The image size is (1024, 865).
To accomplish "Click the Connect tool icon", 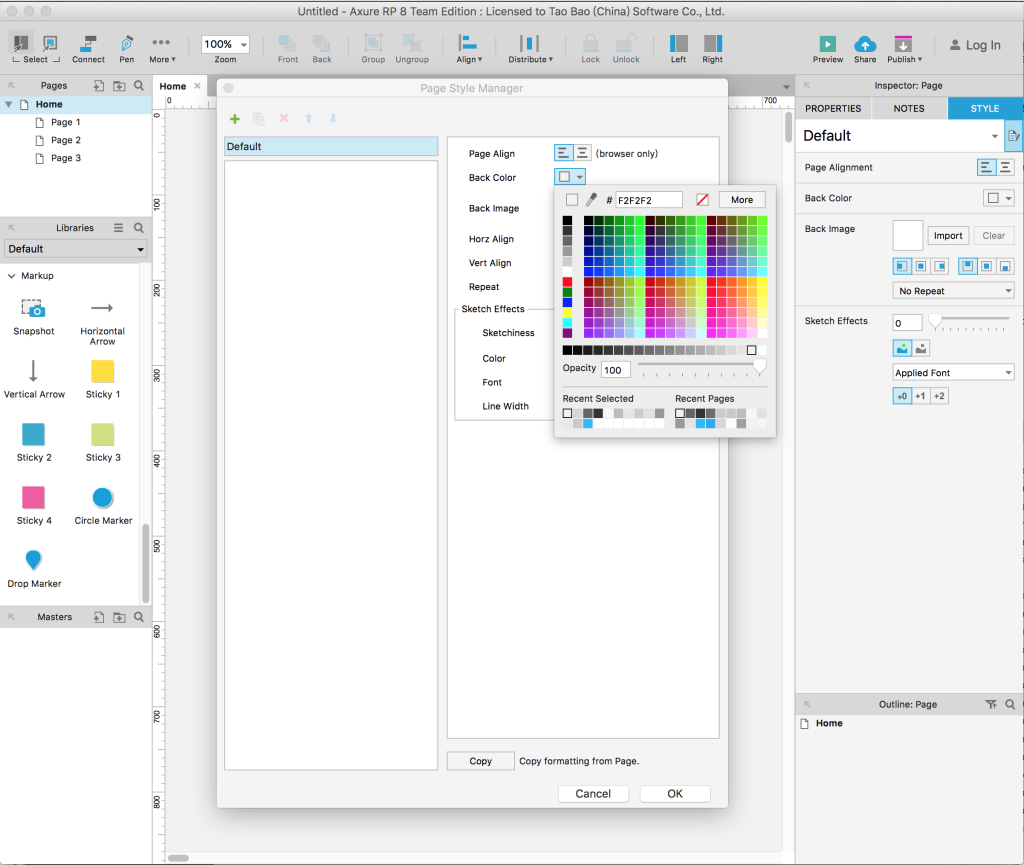I will (88, 44).
